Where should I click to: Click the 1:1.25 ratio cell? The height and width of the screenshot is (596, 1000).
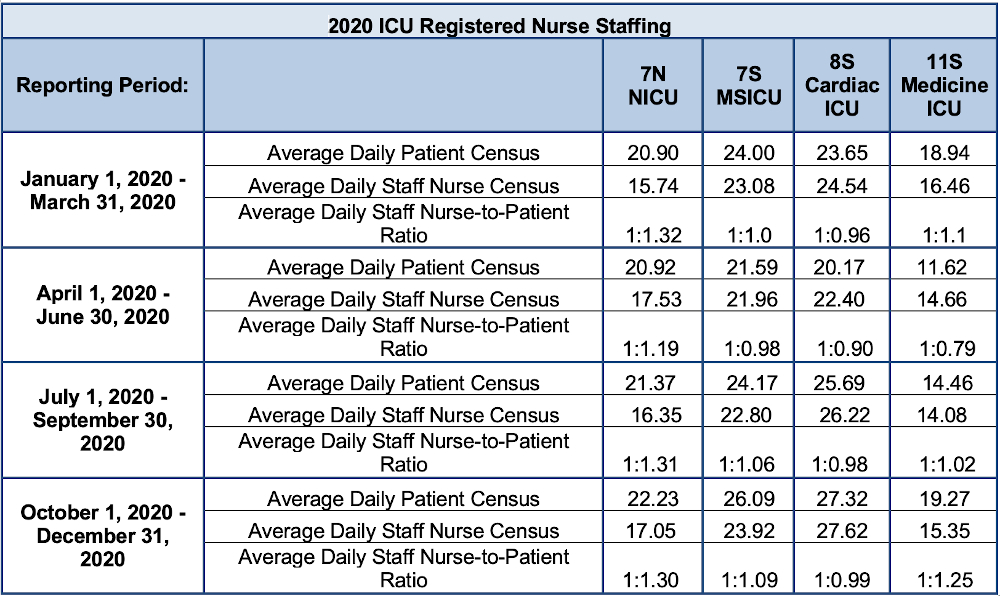click(x=943, y=580)
